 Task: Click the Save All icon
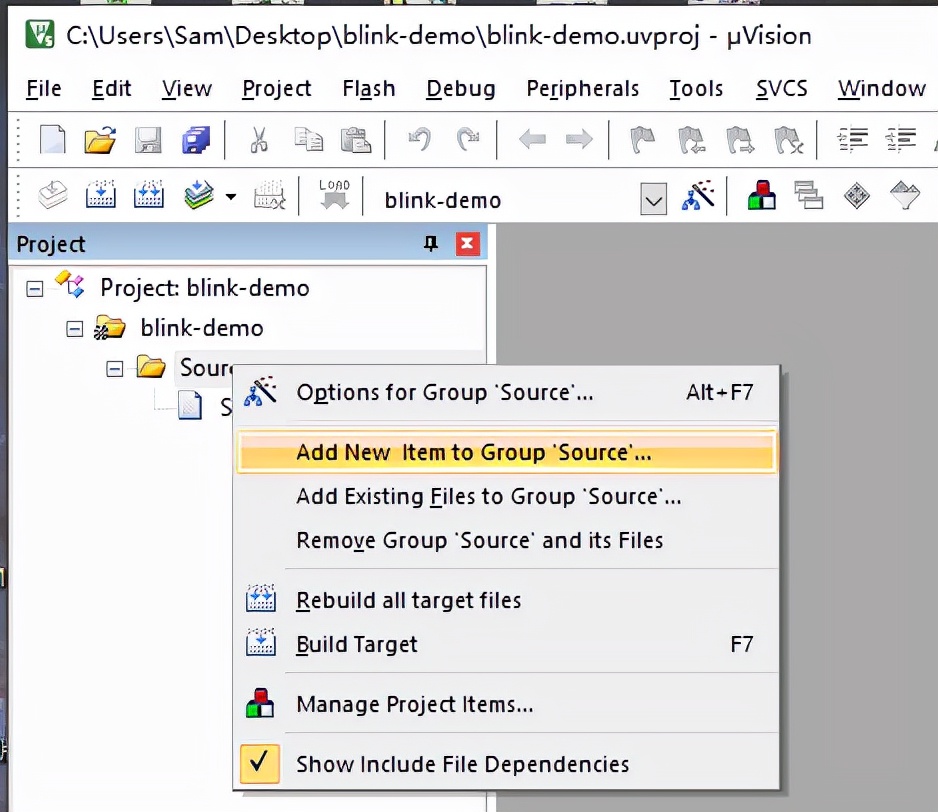[196, 139]
